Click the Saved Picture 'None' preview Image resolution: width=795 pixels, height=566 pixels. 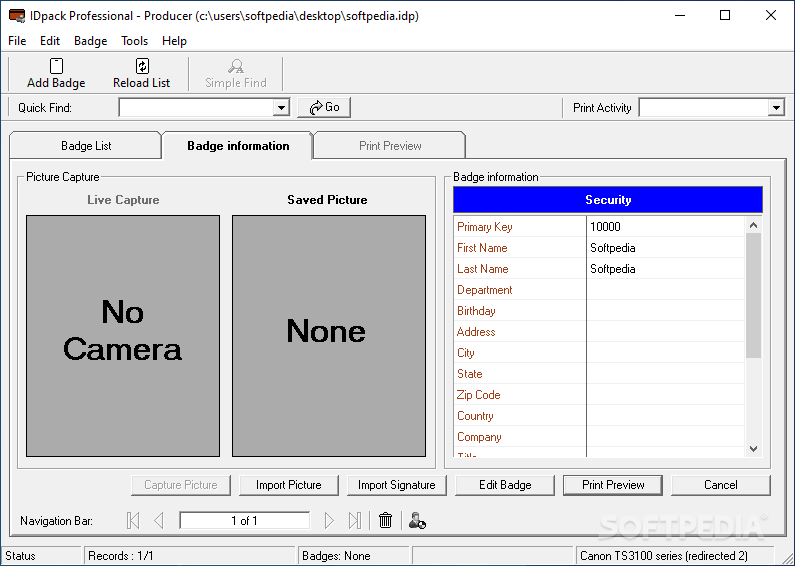click(x=329, y=336)
